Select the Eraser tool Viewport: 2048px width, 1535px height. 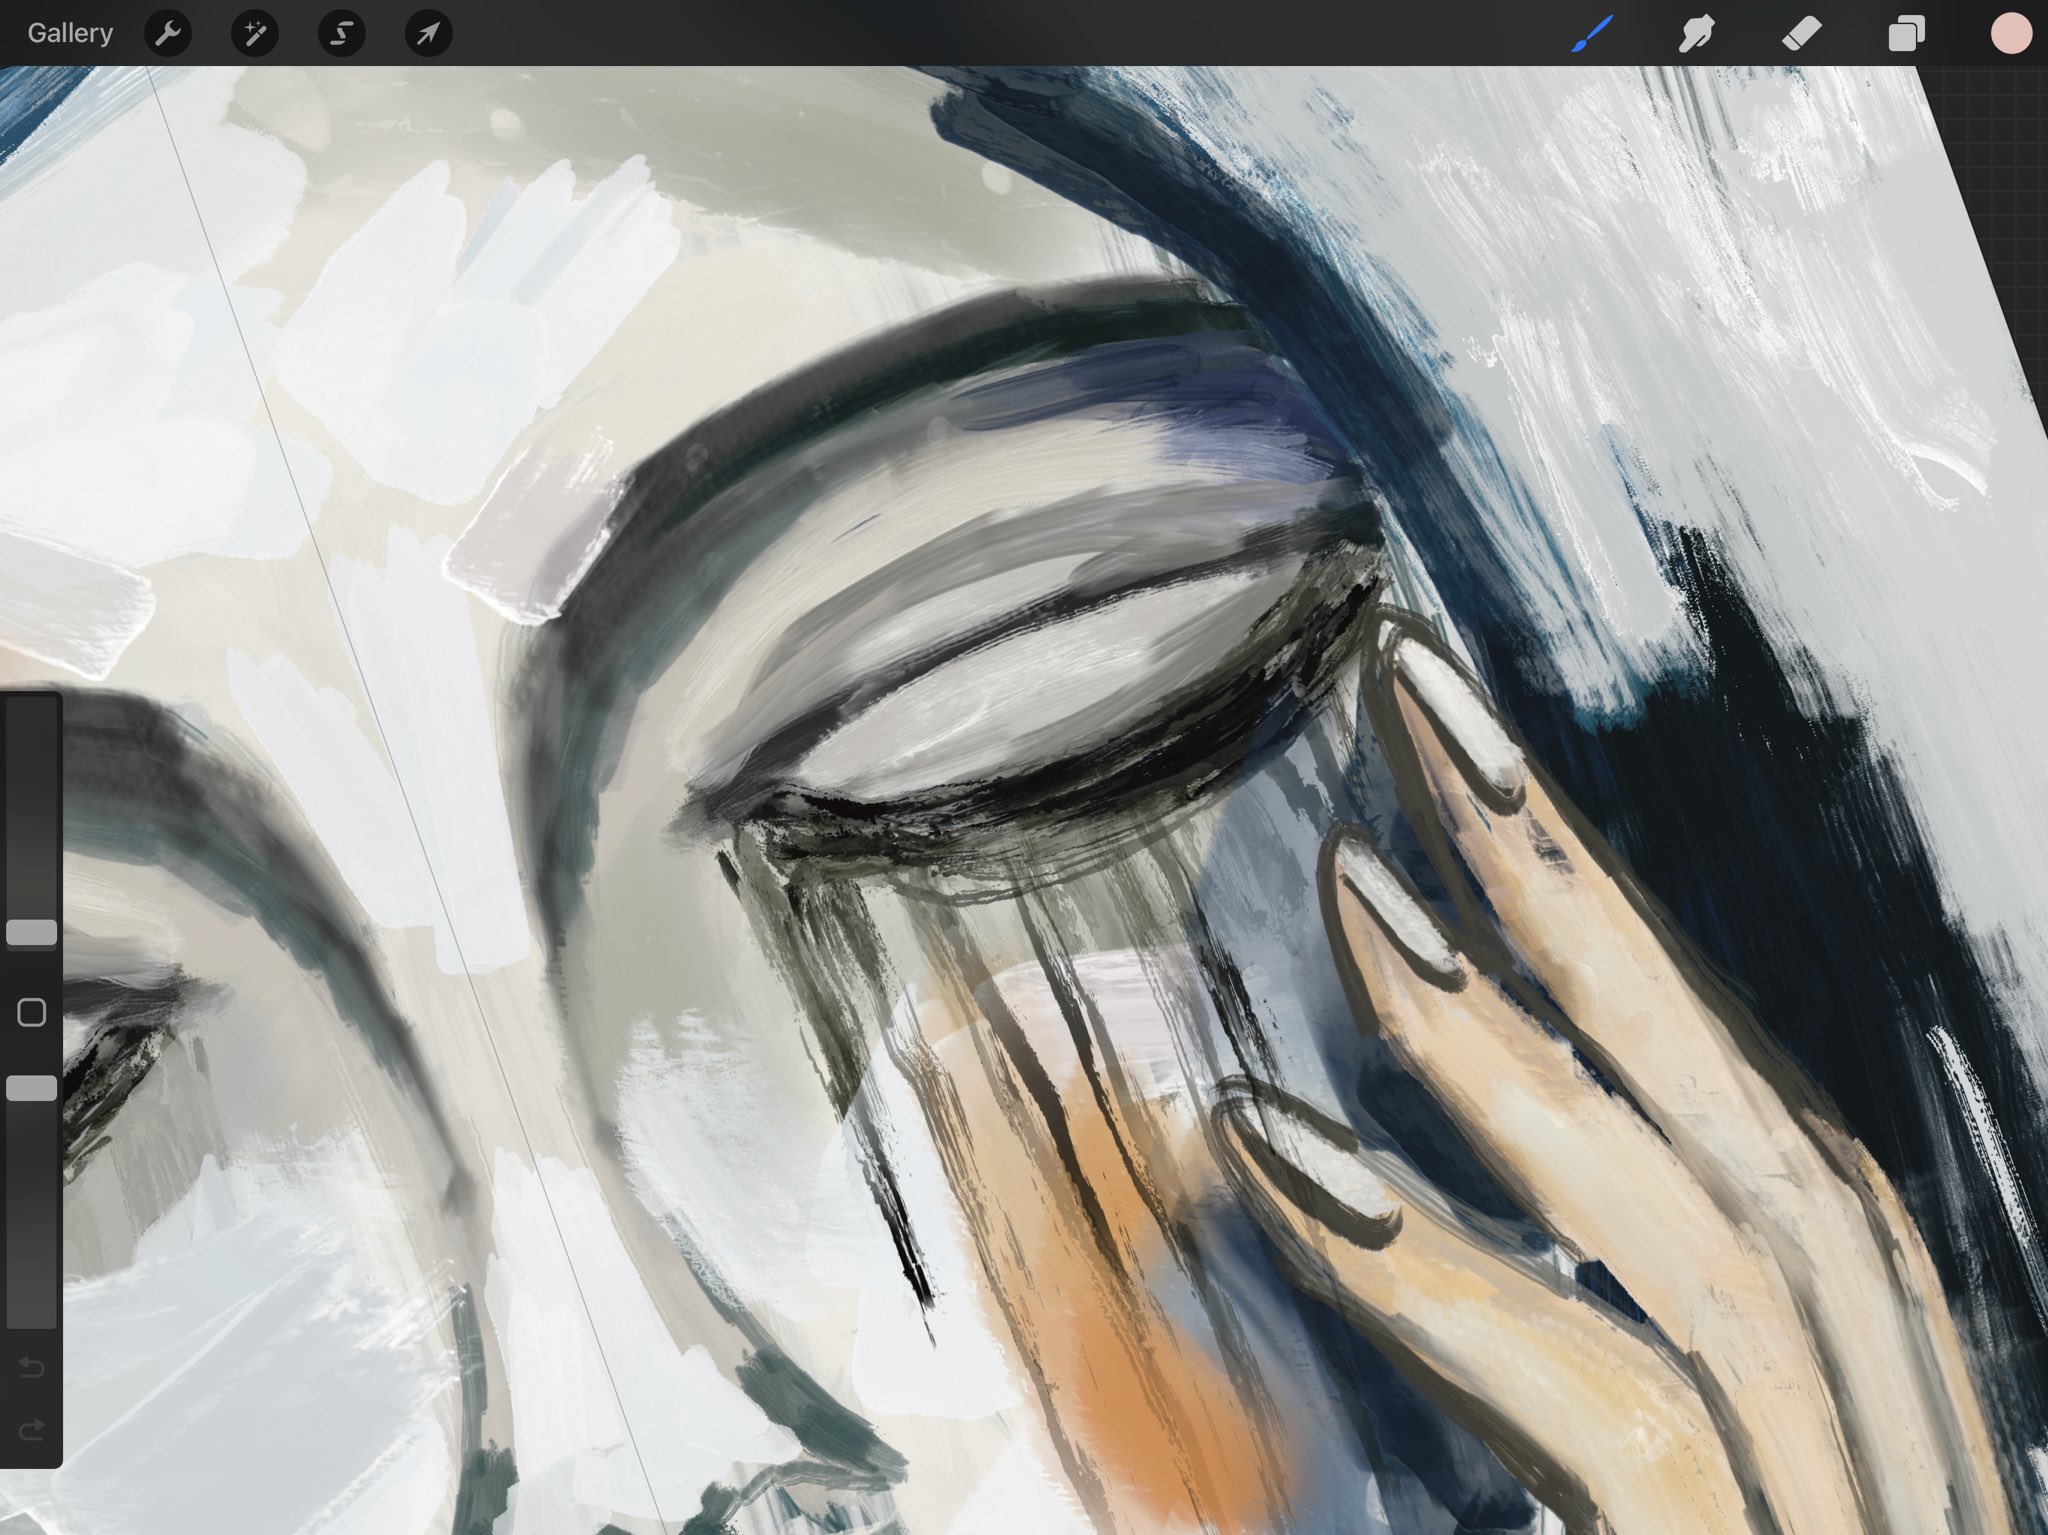coord(1802,34)
